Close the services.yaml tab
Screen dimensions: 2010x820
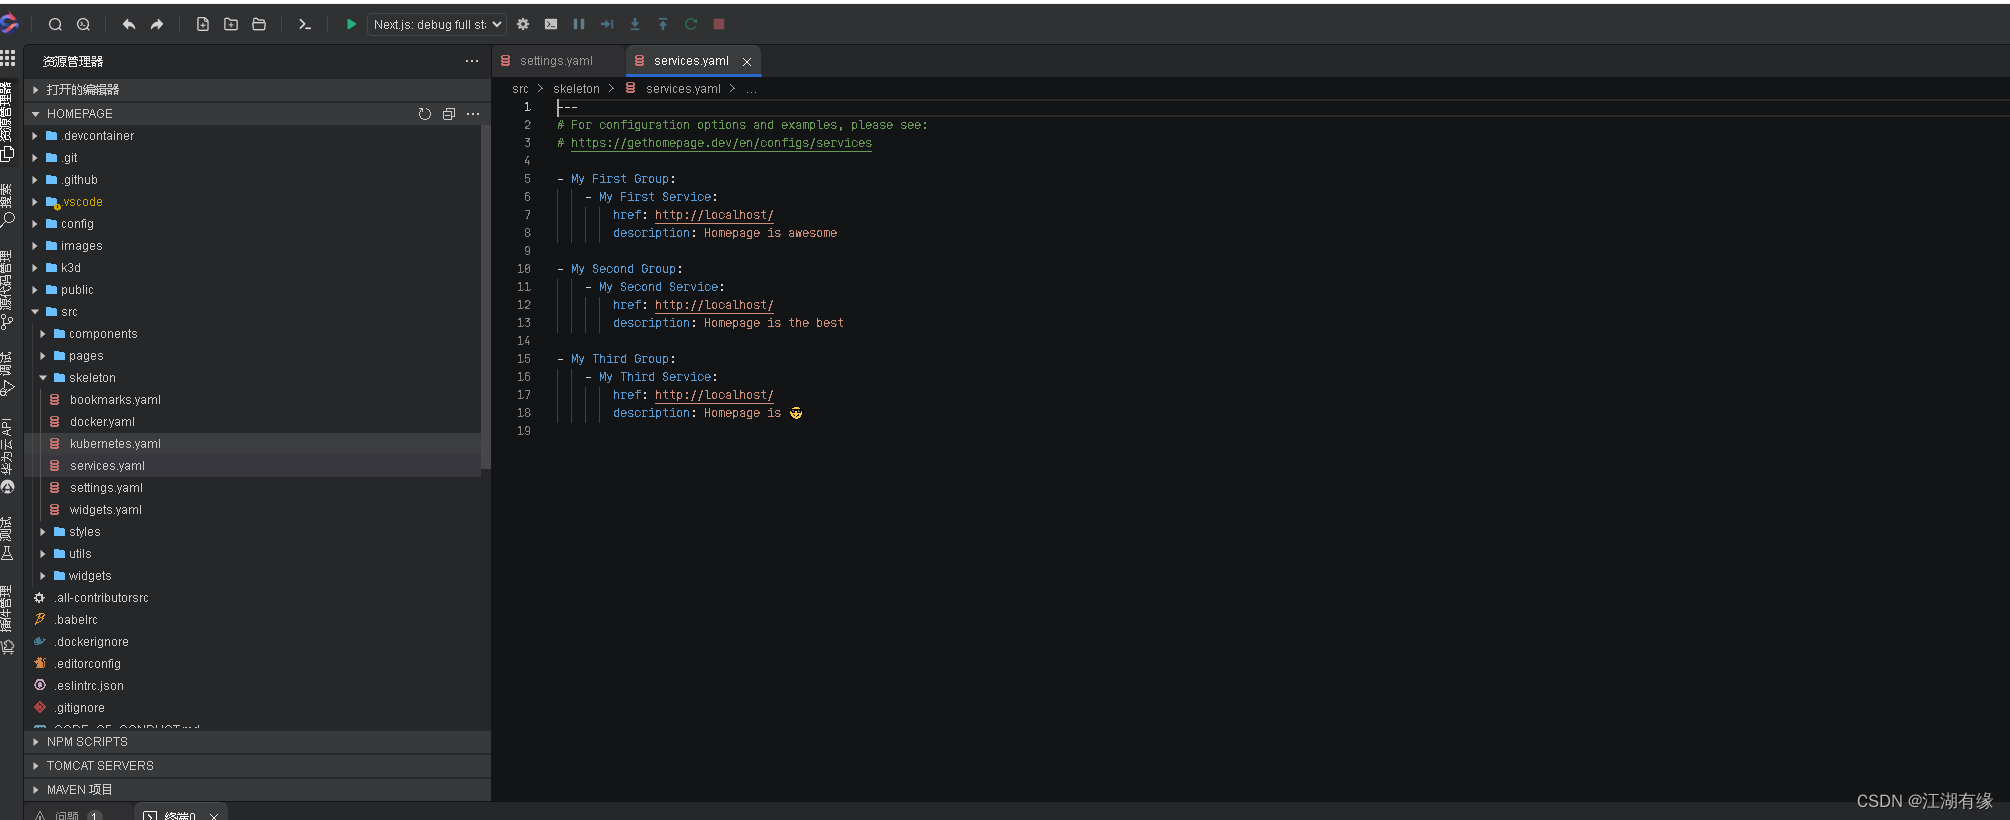(747, 62)
